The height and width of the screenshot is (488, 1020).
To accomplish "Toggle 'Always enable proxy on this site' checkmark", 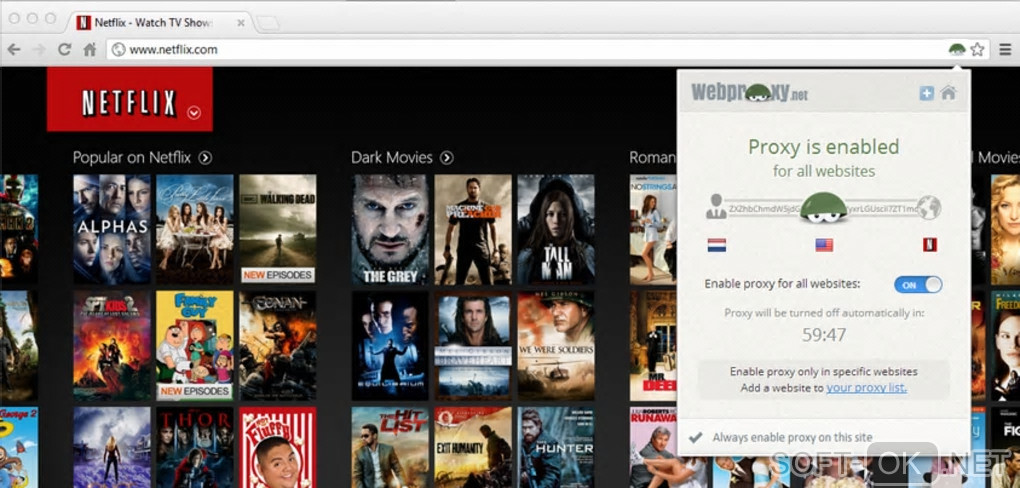I will point(695,438).
